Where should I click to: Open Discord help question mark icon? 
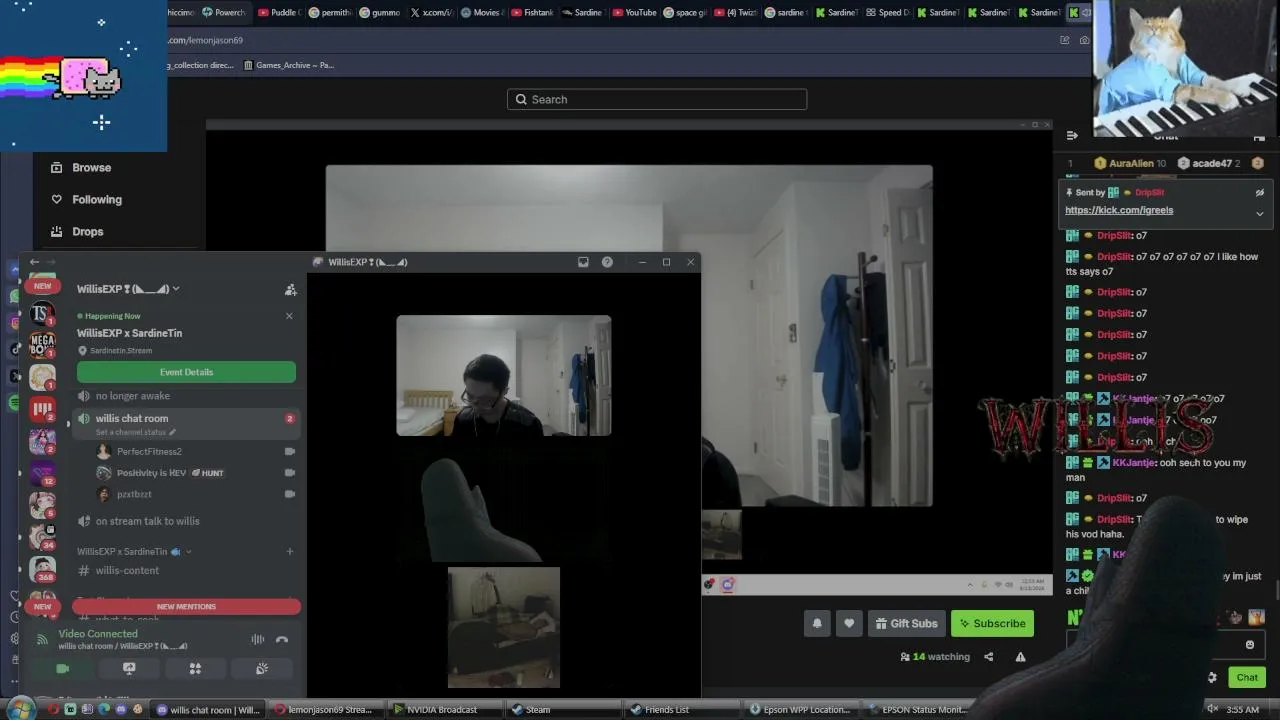tap(607, 262)
